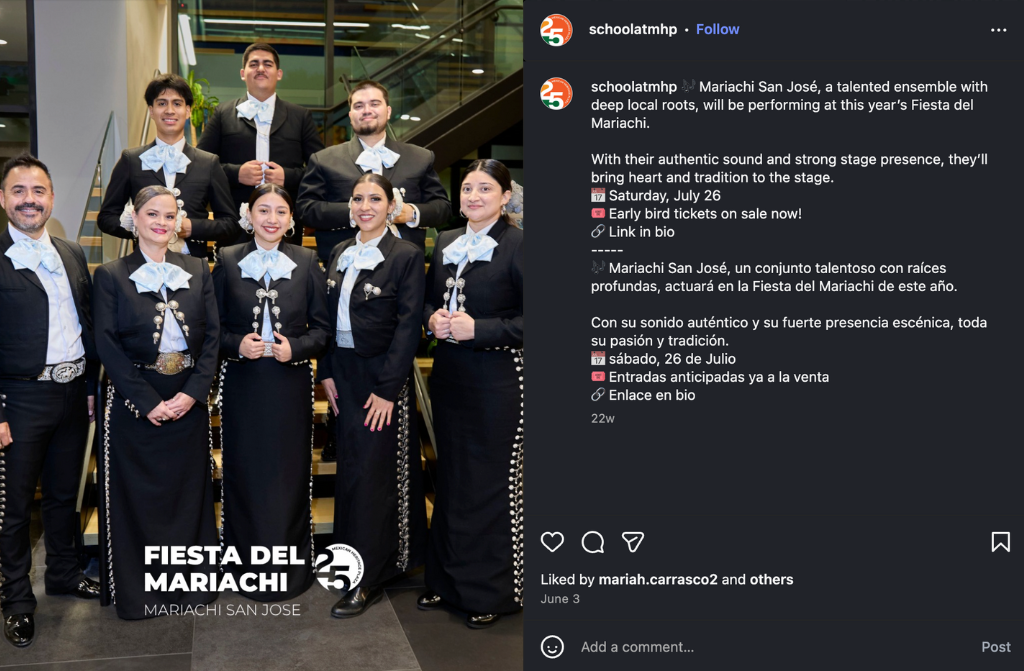Open comments via speech bubble icon
1024x671 pixels.
[592, 542]
